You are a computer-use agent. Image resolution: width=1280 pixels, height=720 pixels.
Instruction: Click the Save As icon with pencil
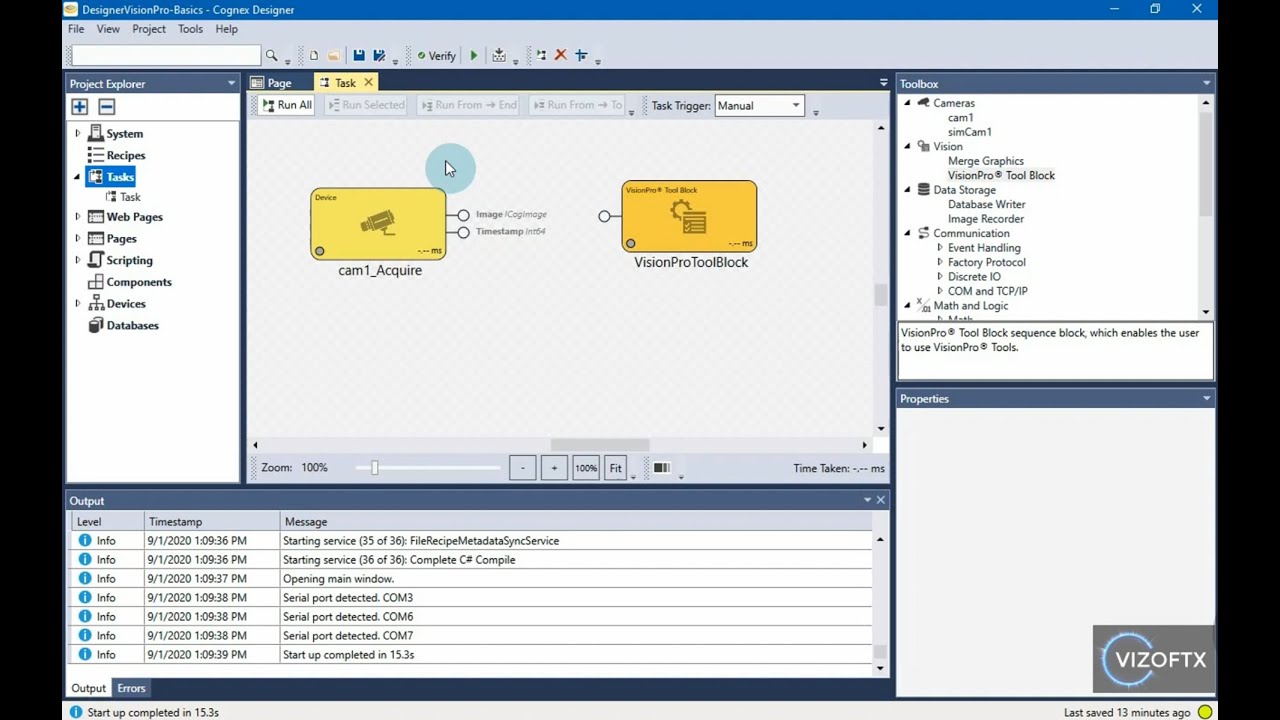(379, 56)
